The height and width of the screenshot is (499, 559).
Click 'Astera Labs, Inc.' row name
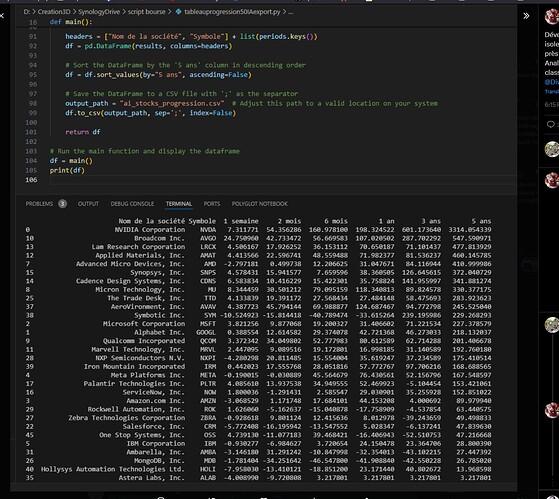[x=152, y=478]
